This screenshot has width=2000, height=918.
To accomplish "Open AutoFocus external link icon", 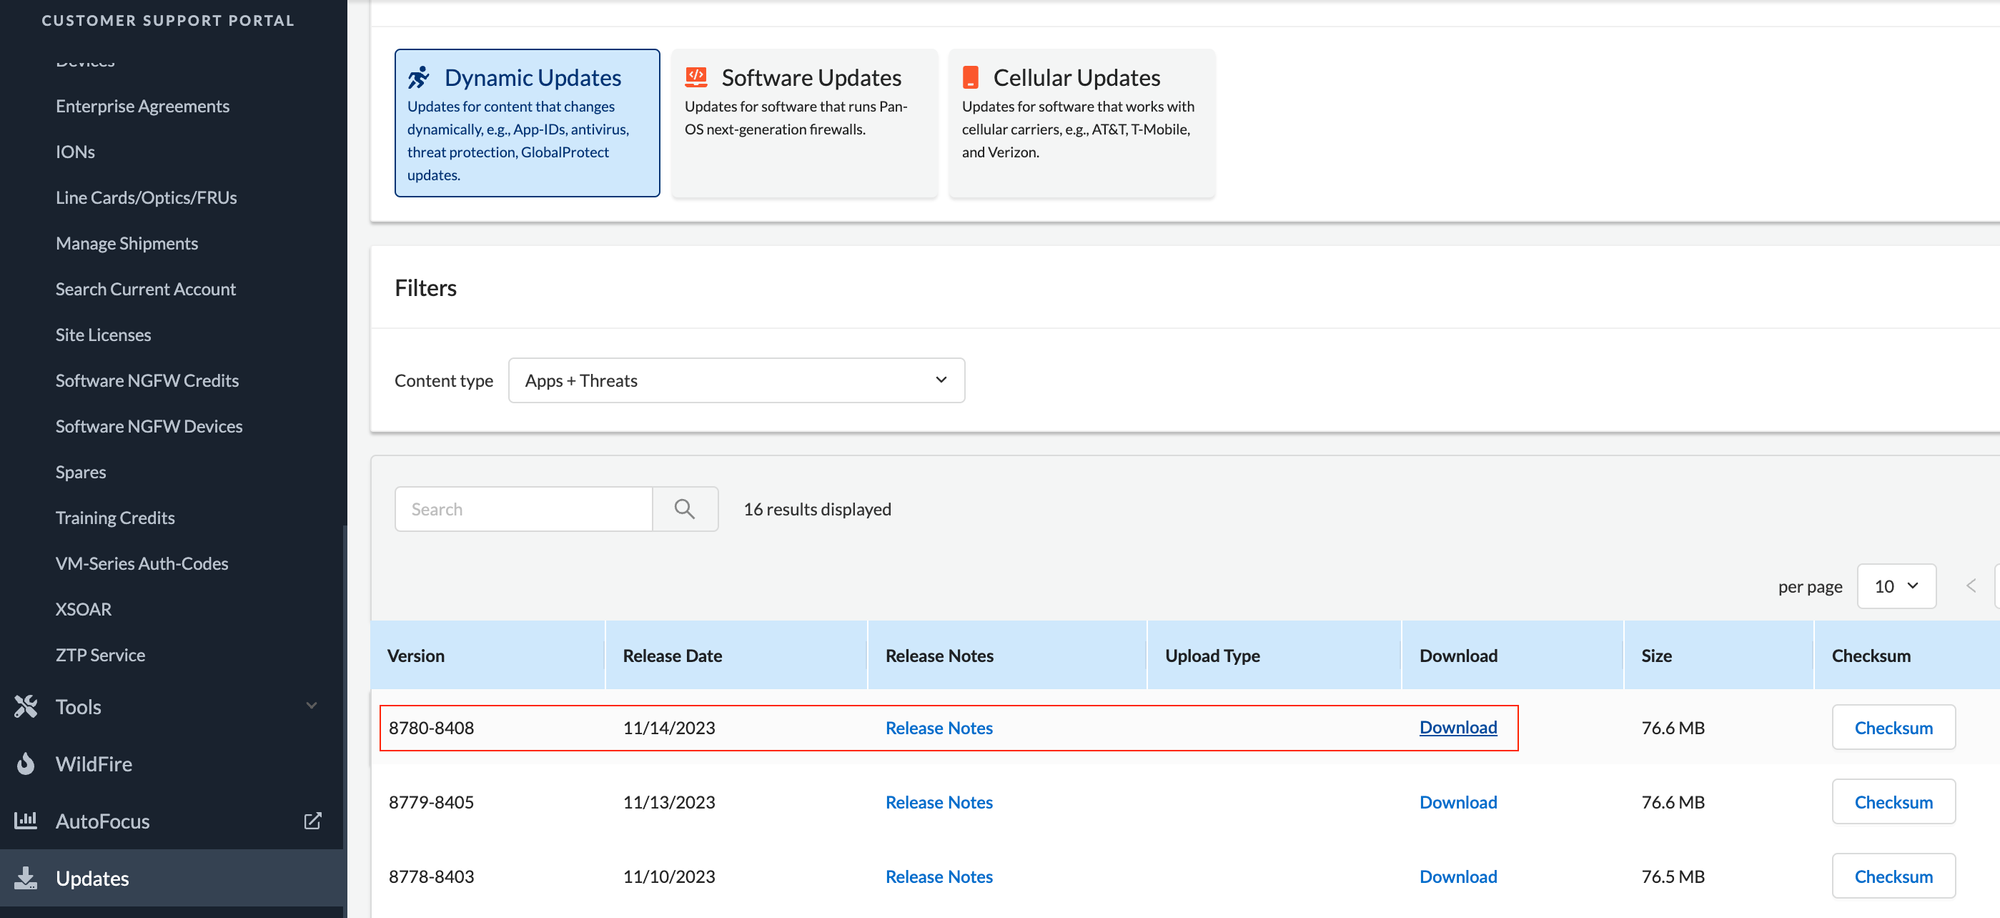I will click(313, 821).
